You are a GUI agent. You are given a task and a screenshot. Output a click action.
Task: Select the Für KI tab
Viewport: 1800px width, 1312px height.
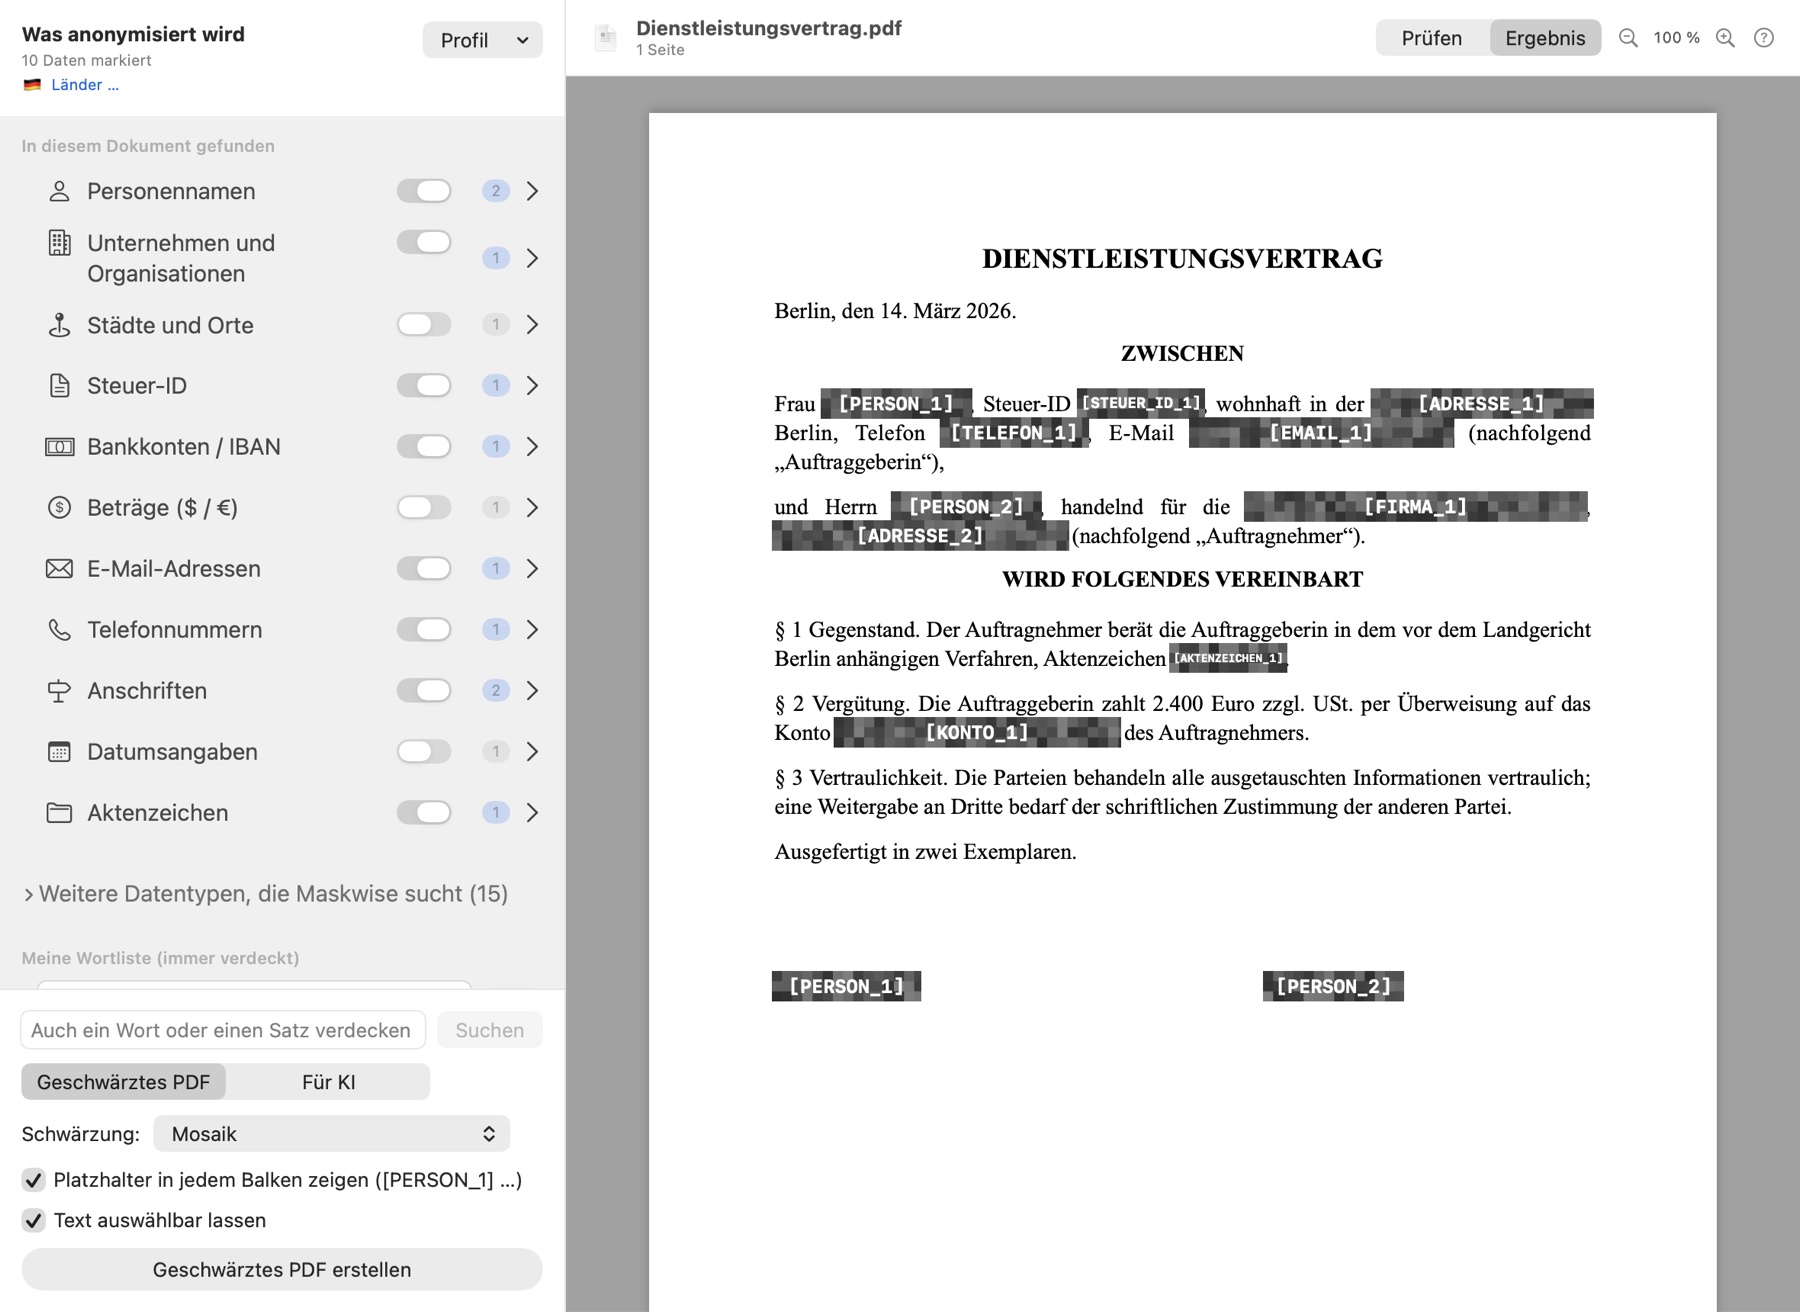(328, 1082)
